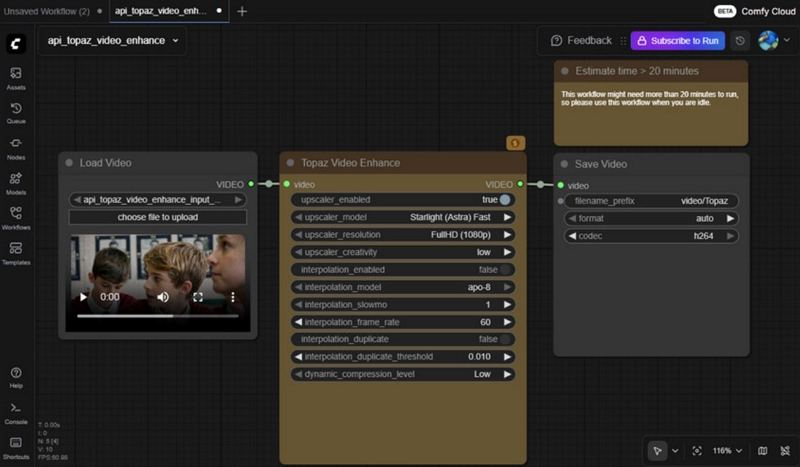Seek on the video preview progress bar

pos(158,316)
